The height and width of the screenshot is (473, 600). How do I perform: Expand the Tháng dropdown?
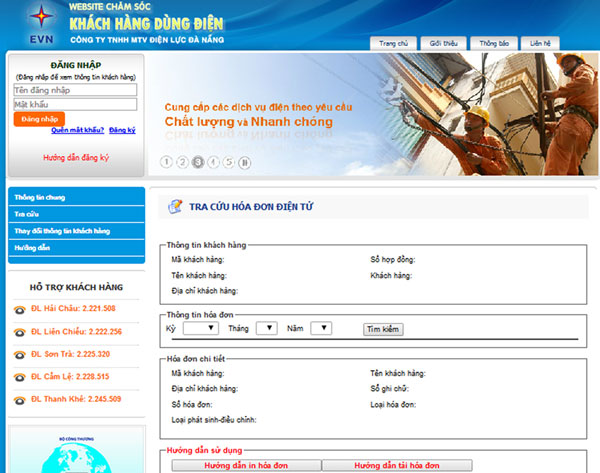(x=267, y=328)
